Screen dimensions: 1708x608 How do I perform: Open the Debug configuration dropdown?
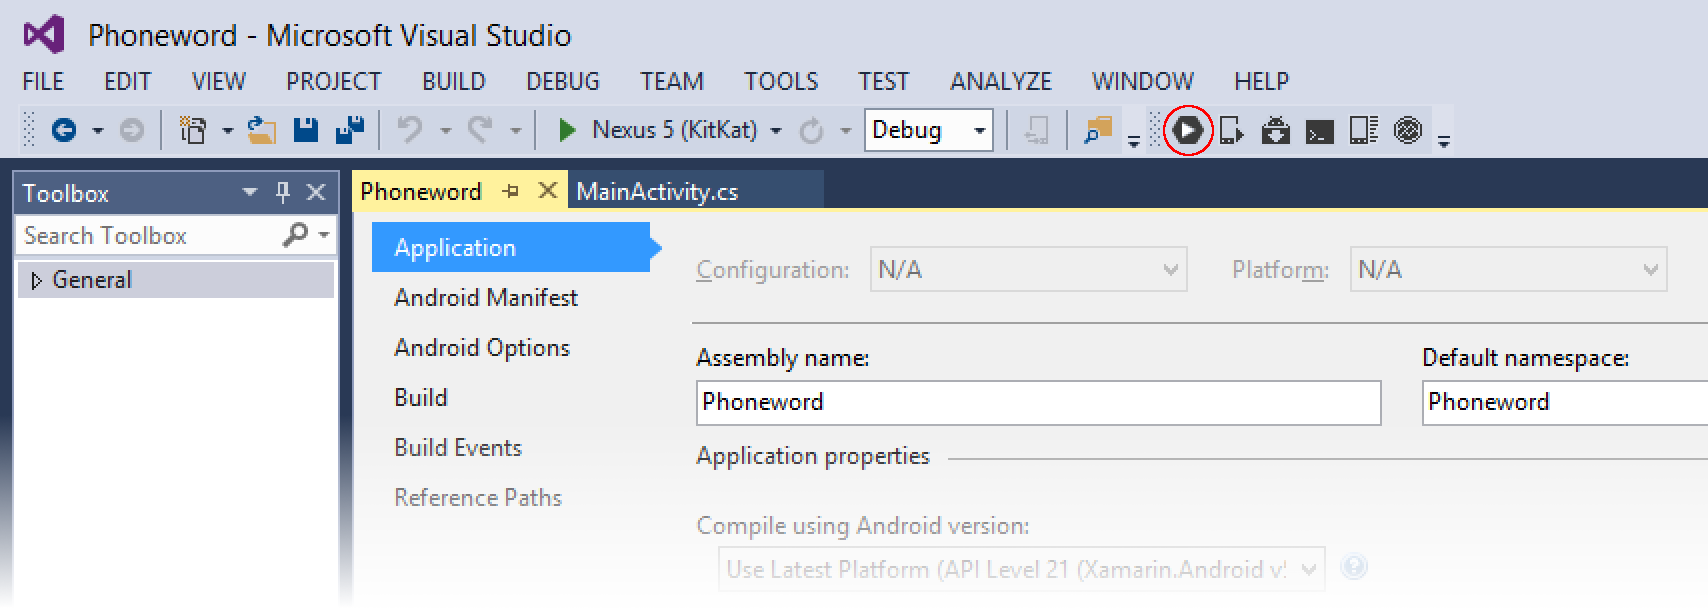(x=979, y=131)
